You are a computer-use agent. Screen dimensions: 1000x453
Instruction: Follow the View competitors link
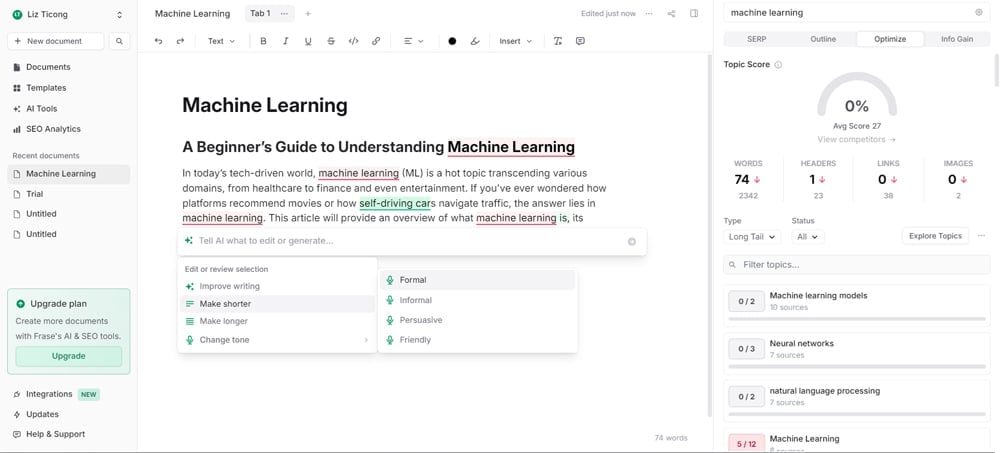pos(857,139)
